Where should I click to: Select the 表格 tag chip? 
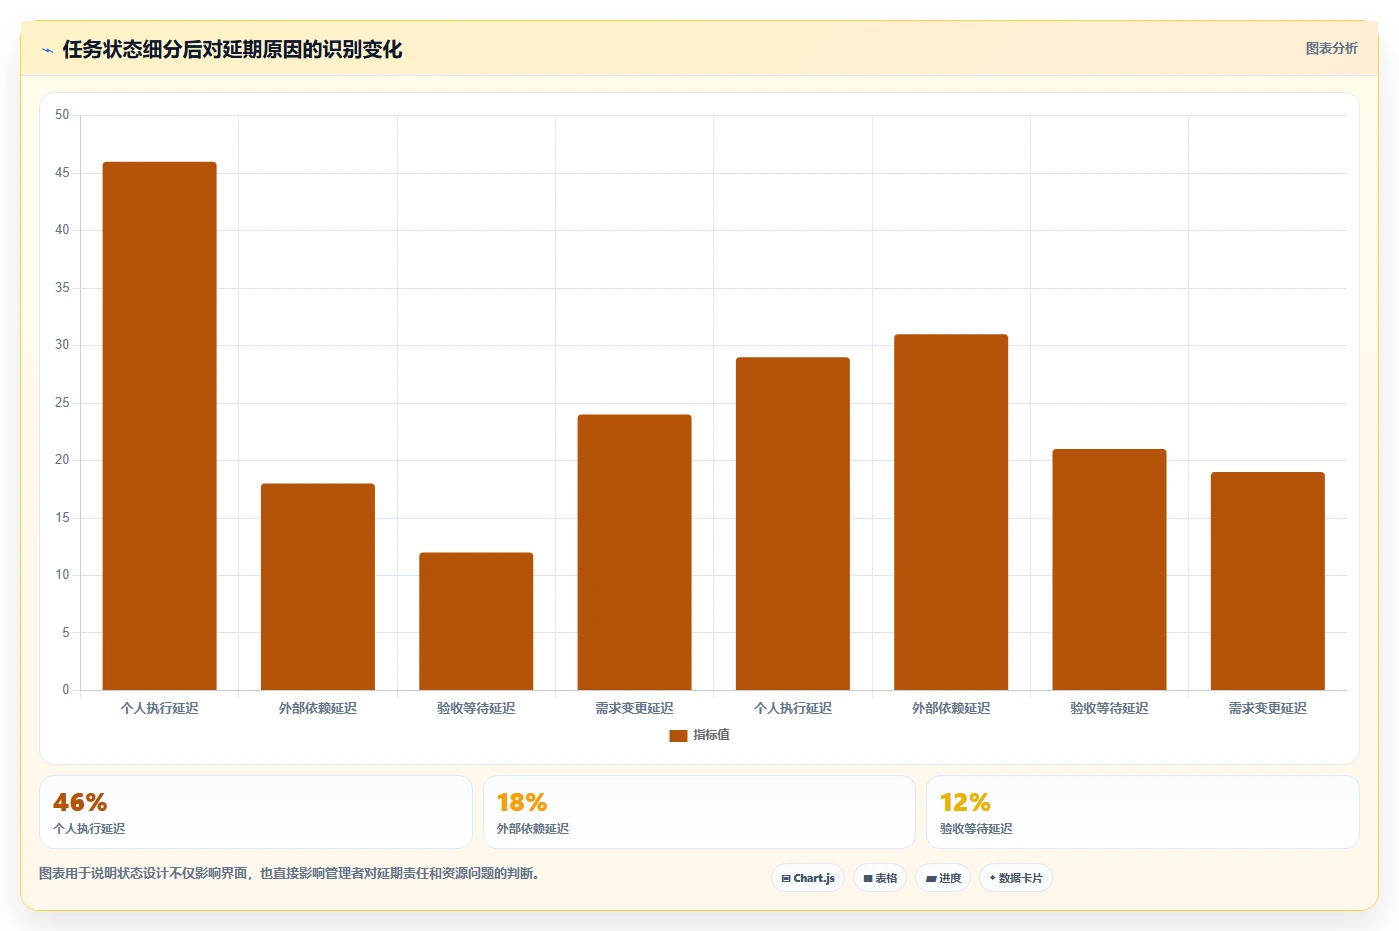880,878
